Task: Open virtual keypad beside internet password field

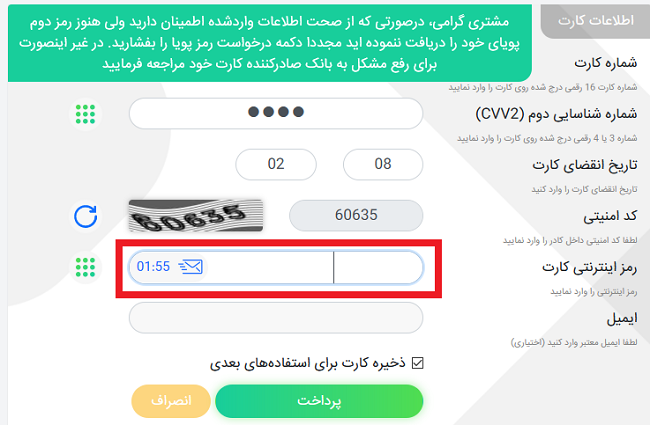Action: click(85, 267)
